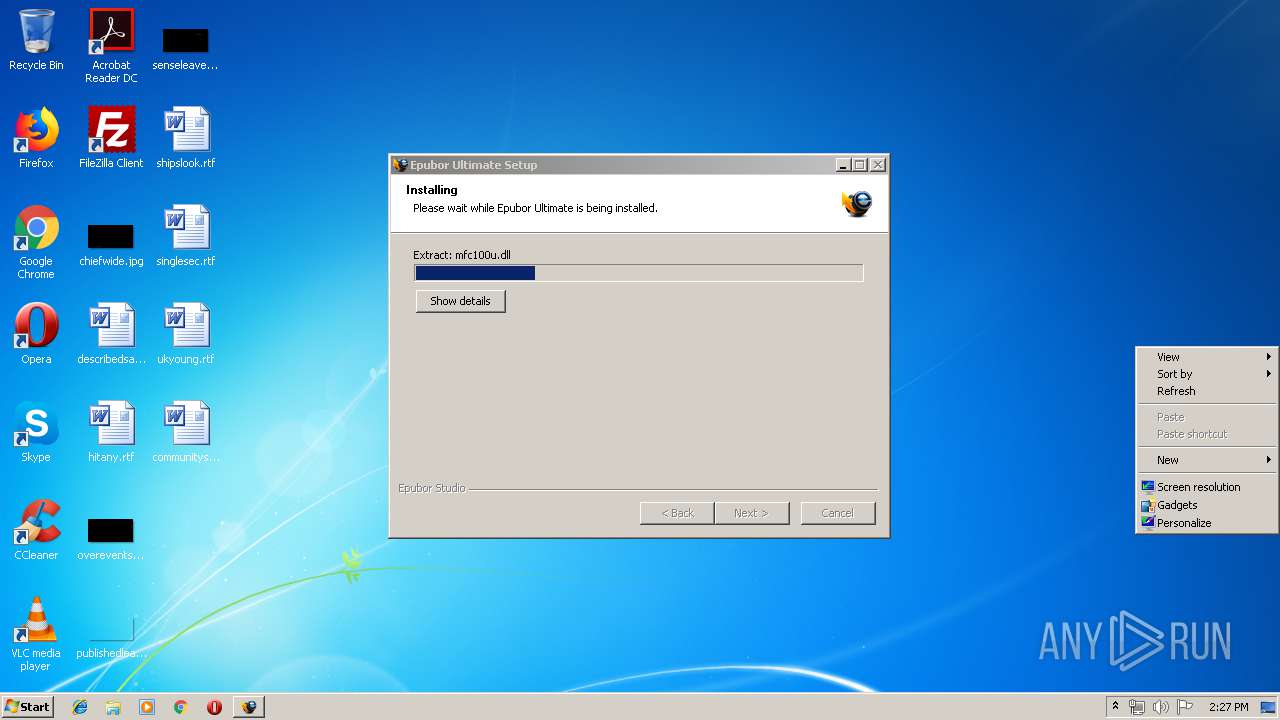The height and width of the screenshot is (720, 1280).
Task: Open Personalize from context menu
Action: click(1208, 523)
